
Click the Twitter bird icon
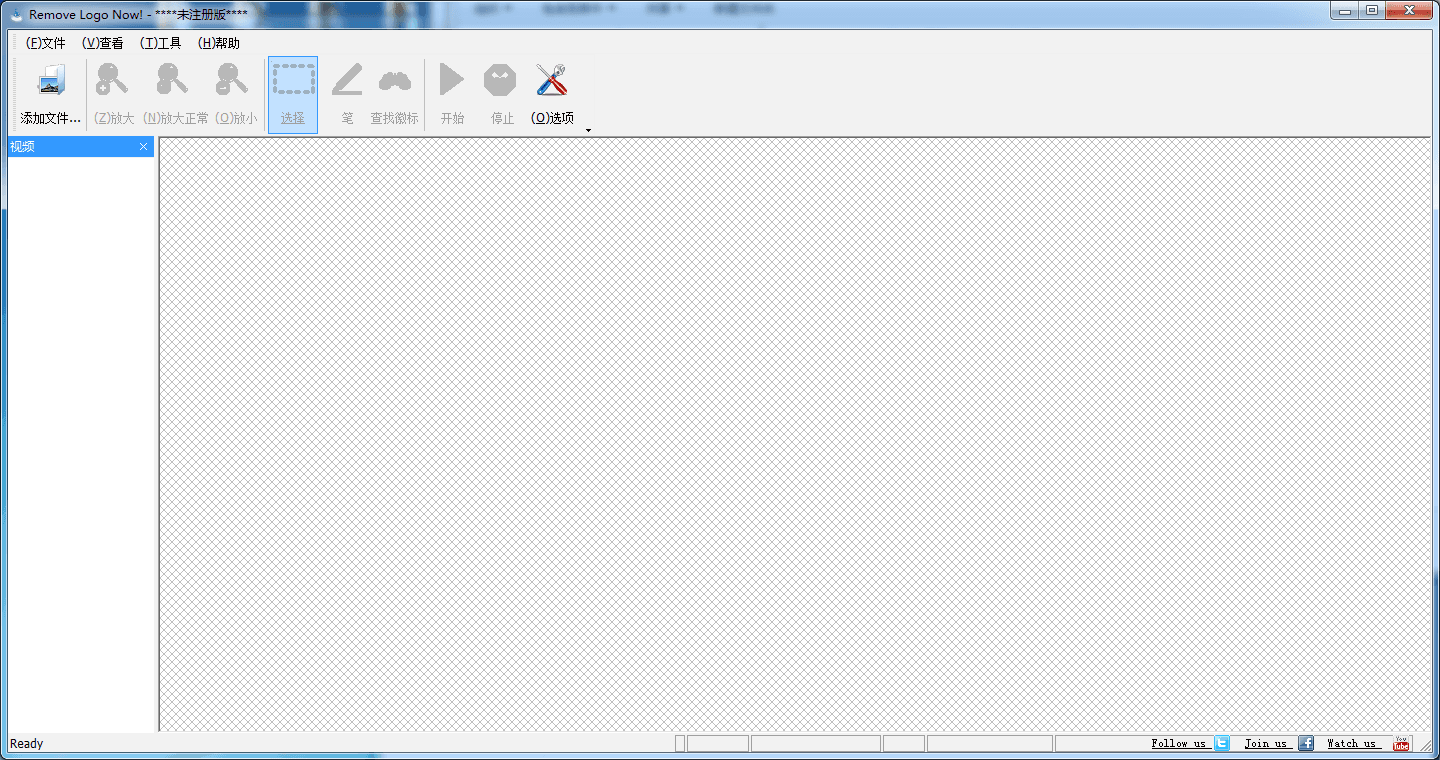click(x=1221, y=743)
